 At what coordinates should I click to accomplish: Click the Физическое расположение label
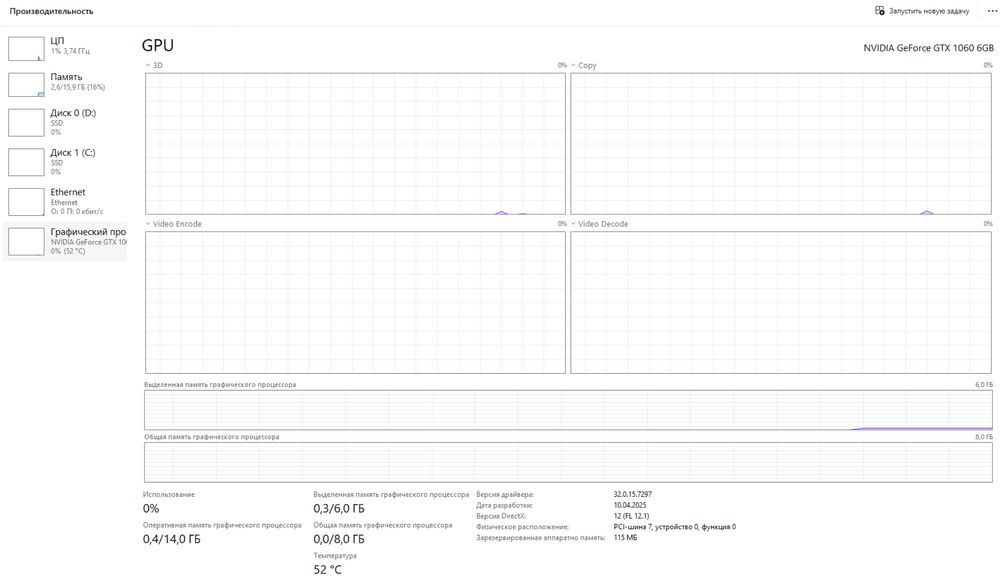pyautogui.click(x=522, y=527)
